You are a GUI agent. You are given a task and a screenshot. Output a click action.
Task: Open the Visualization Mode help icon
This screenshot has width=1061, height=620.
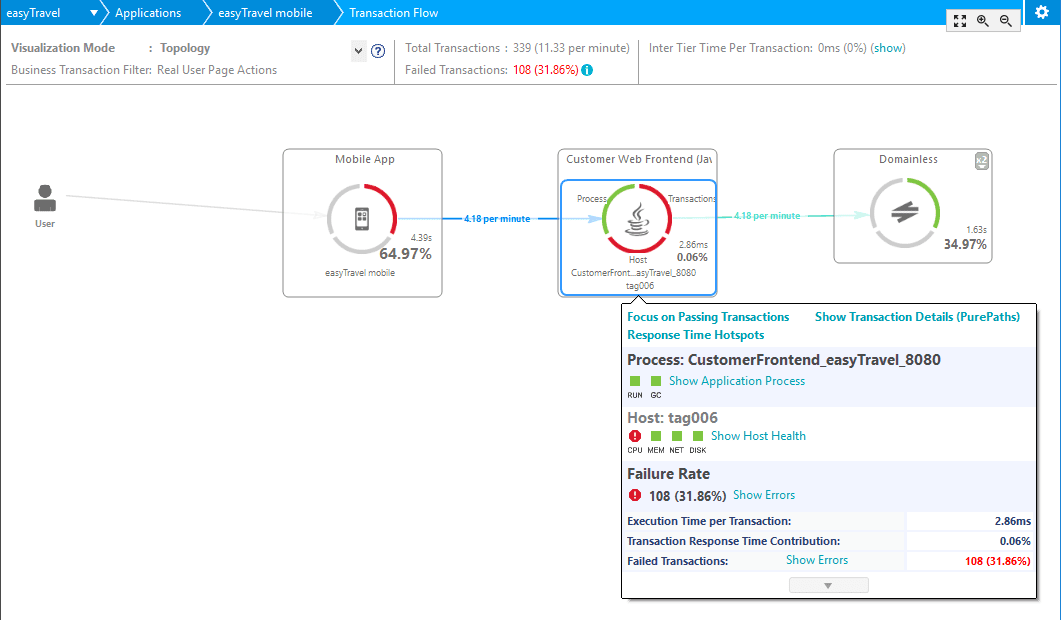point(378,51)
